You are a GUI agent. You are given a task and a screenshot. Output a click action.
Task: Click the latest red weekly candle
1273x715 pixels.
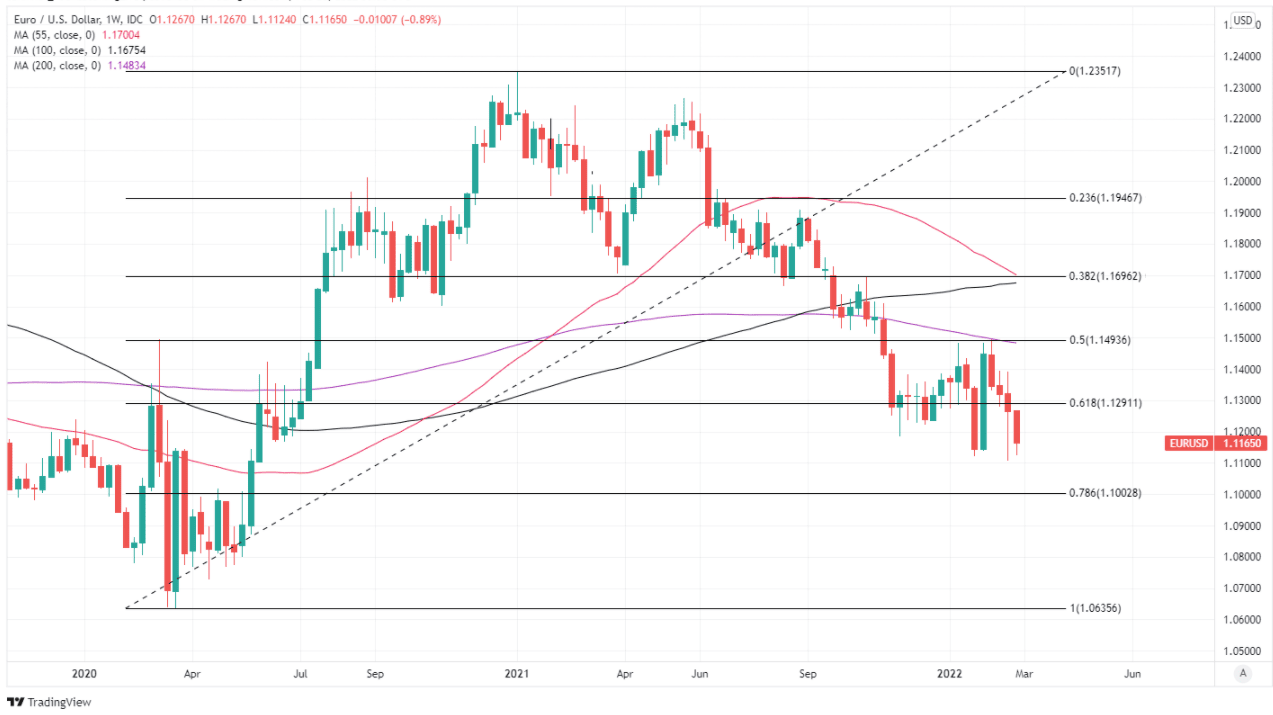1017,427
